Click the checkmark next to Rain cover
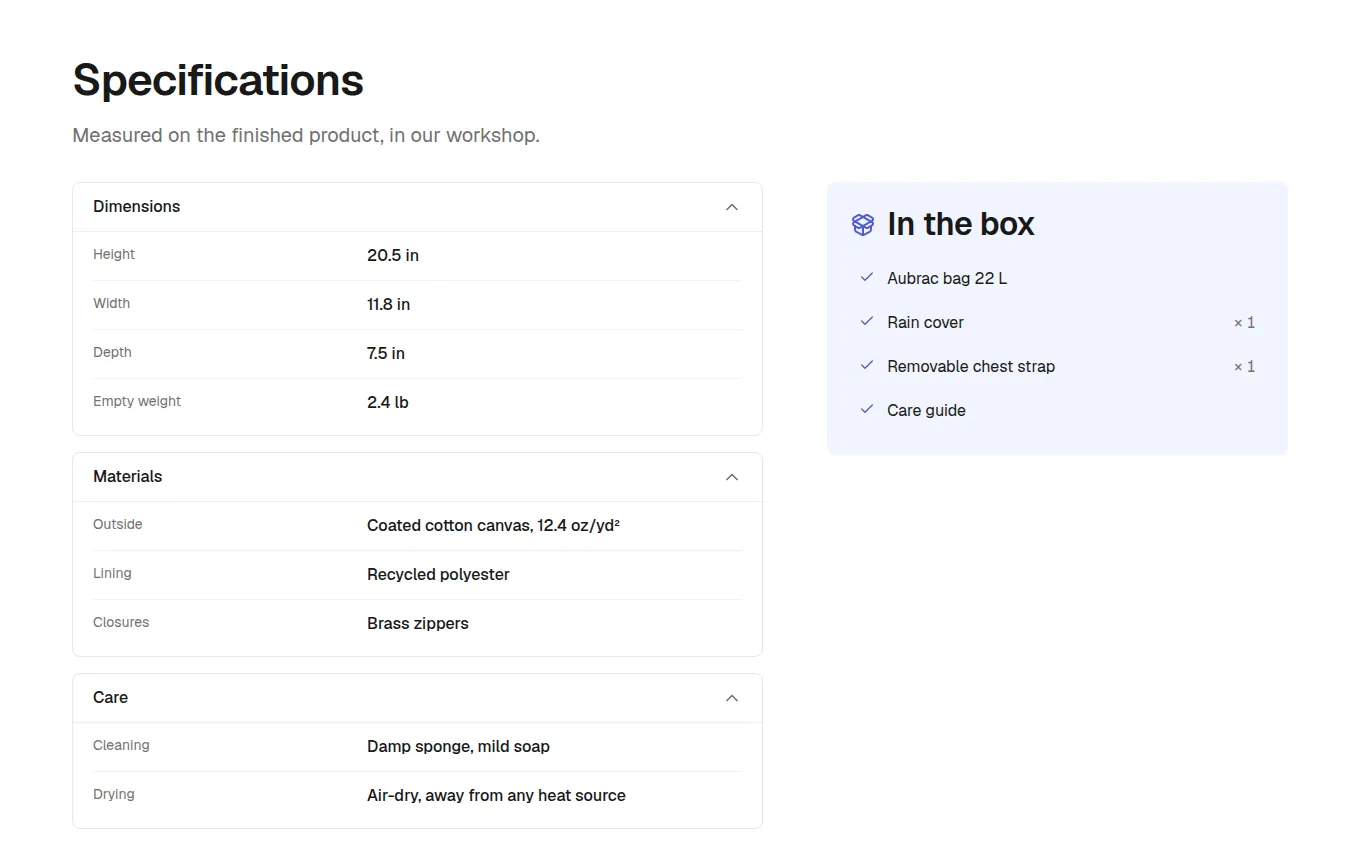Viewport: 1360px width, 850px height. pos(867,321)
